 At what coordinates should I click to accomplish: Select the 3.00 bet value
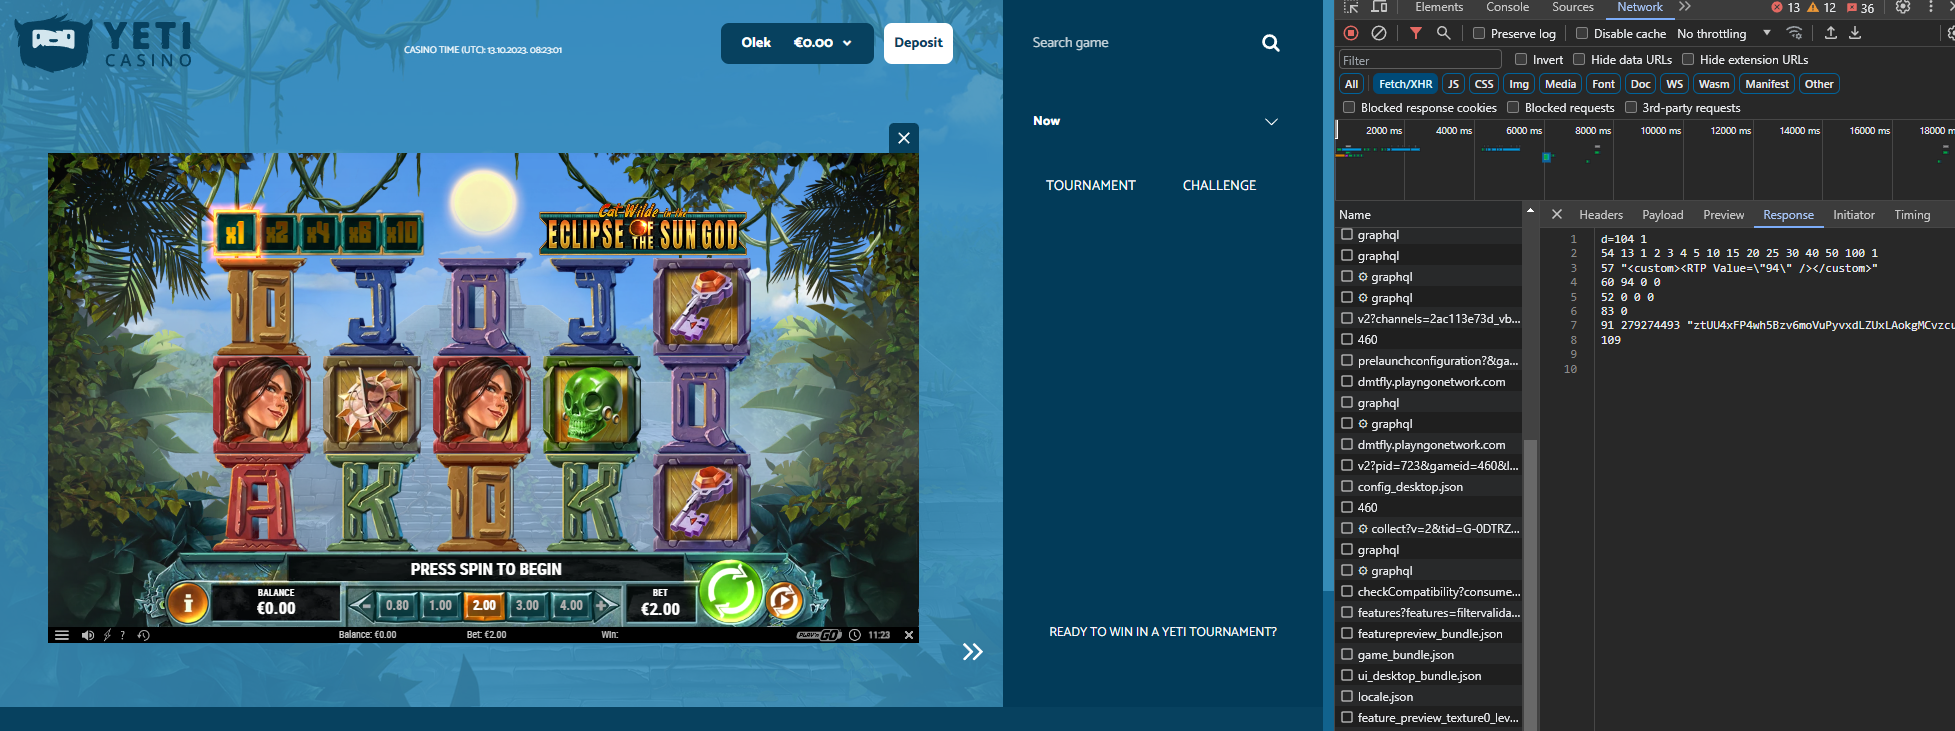click(527, 605)
